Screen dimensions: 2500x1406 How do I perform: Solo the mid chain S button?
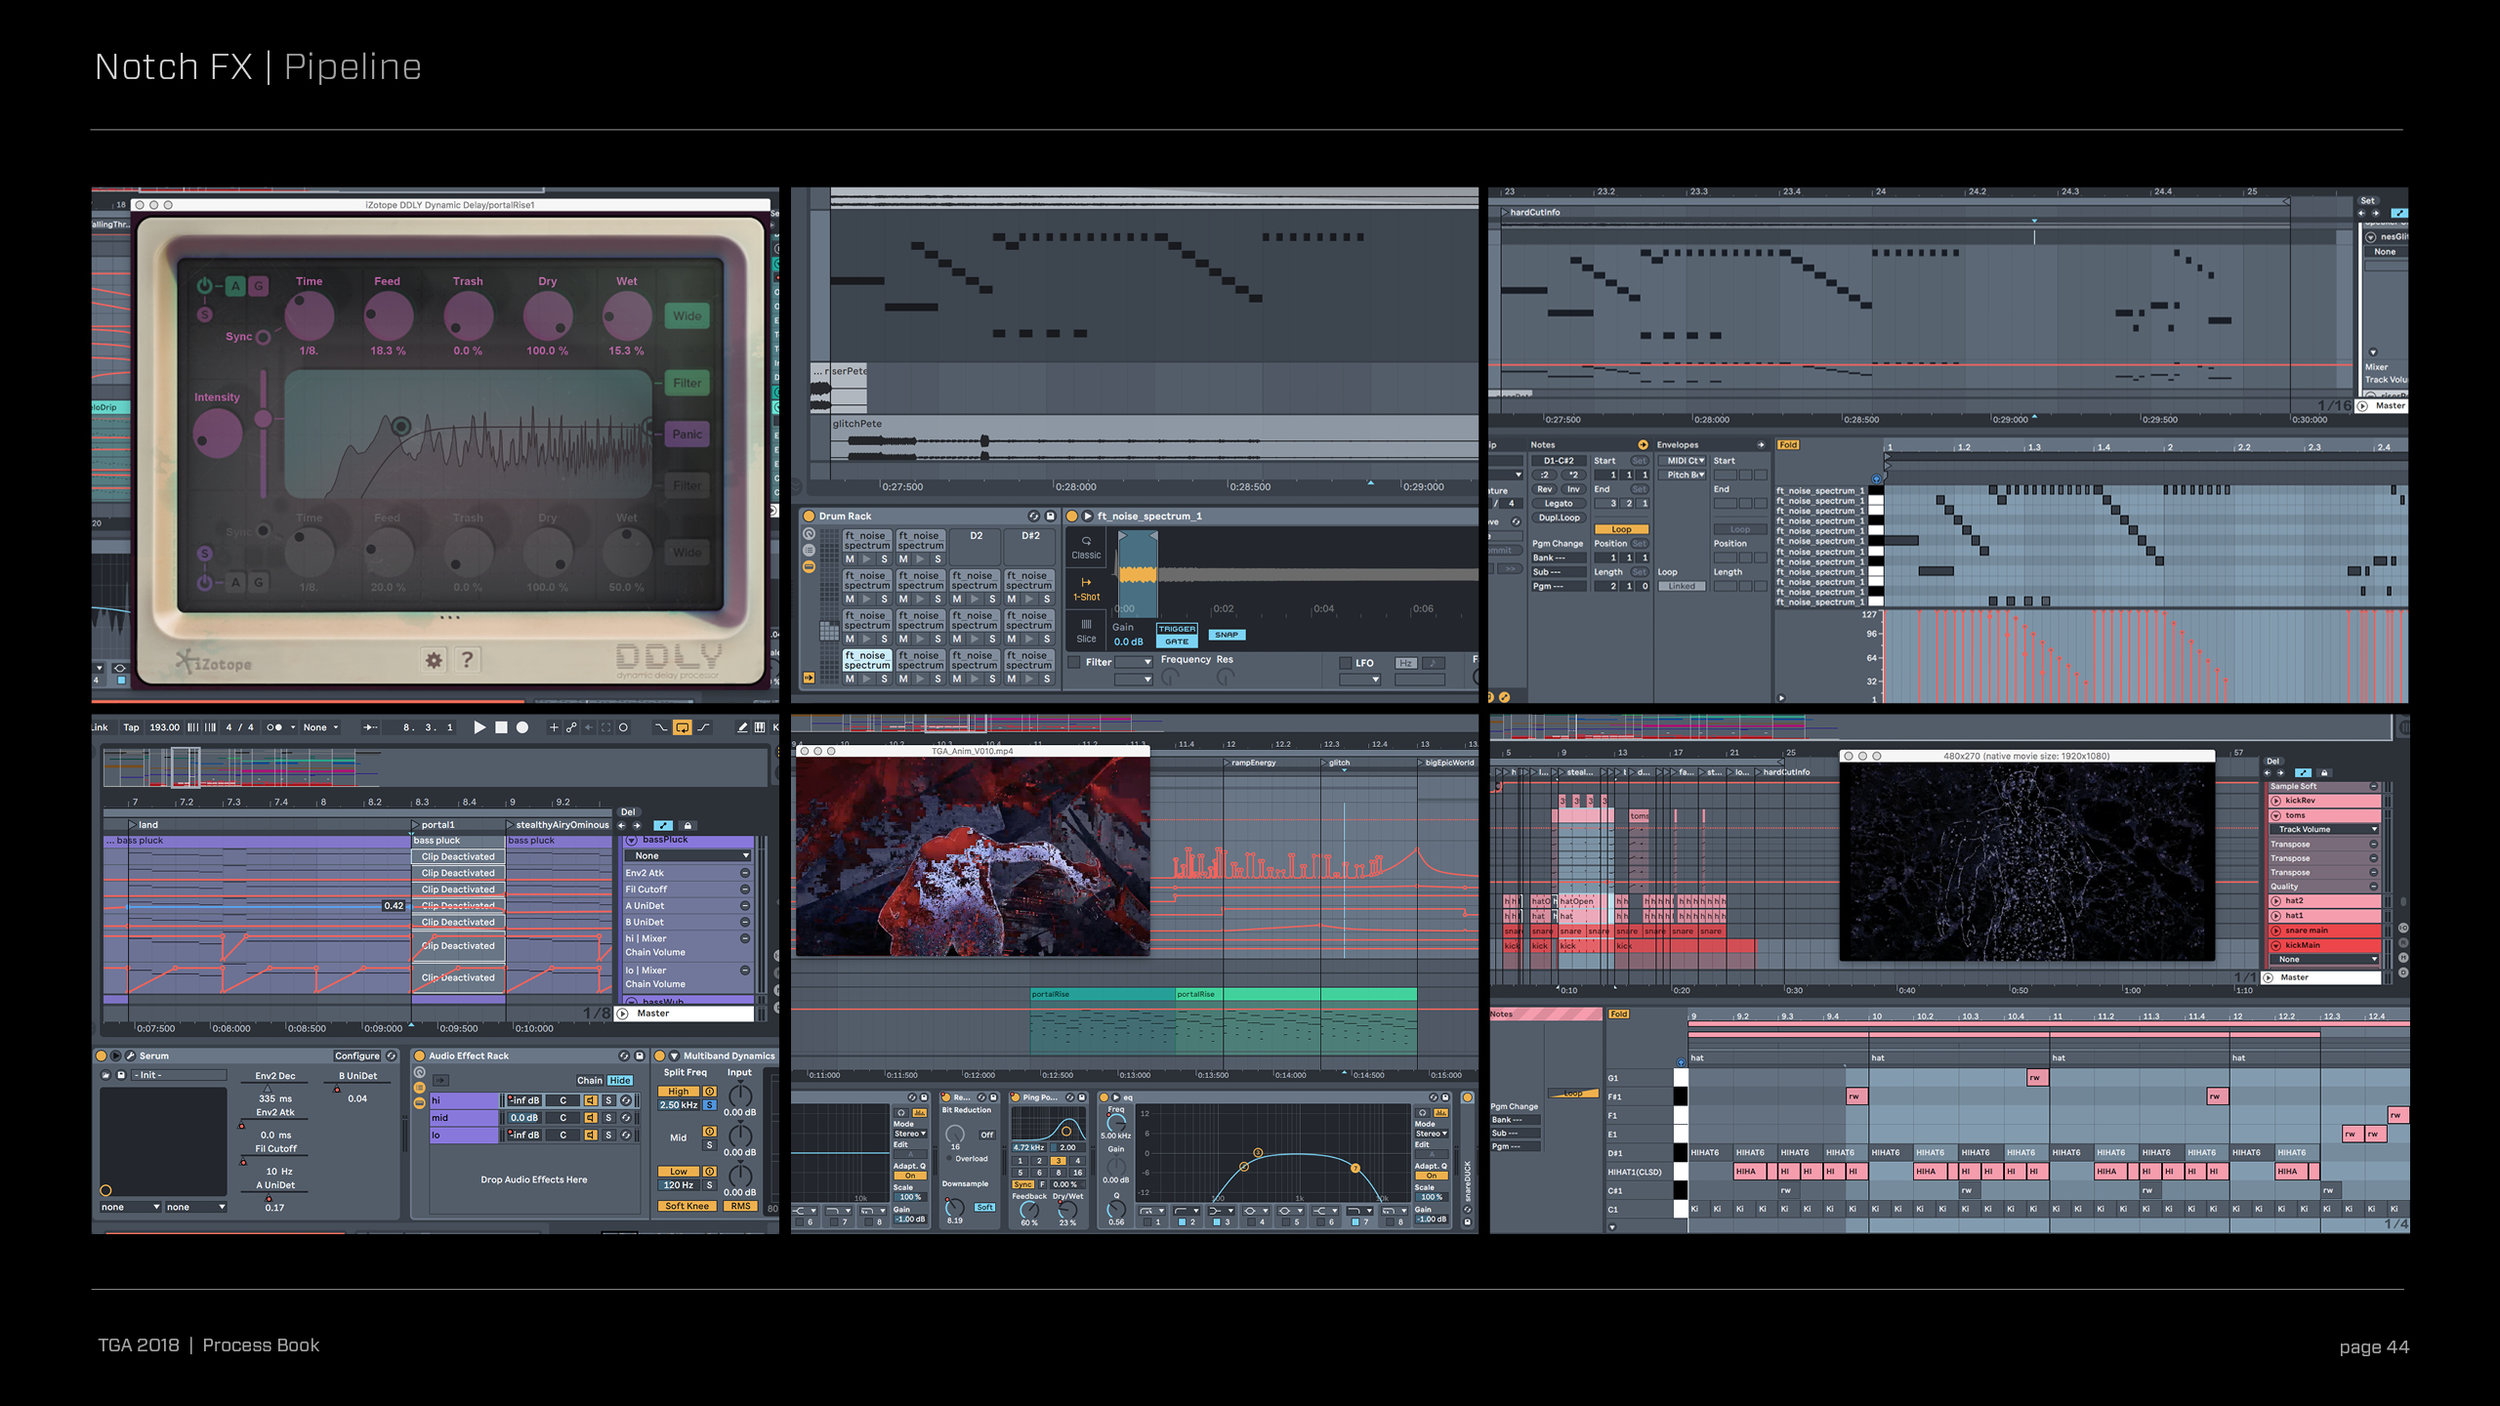pos(608,1118)
